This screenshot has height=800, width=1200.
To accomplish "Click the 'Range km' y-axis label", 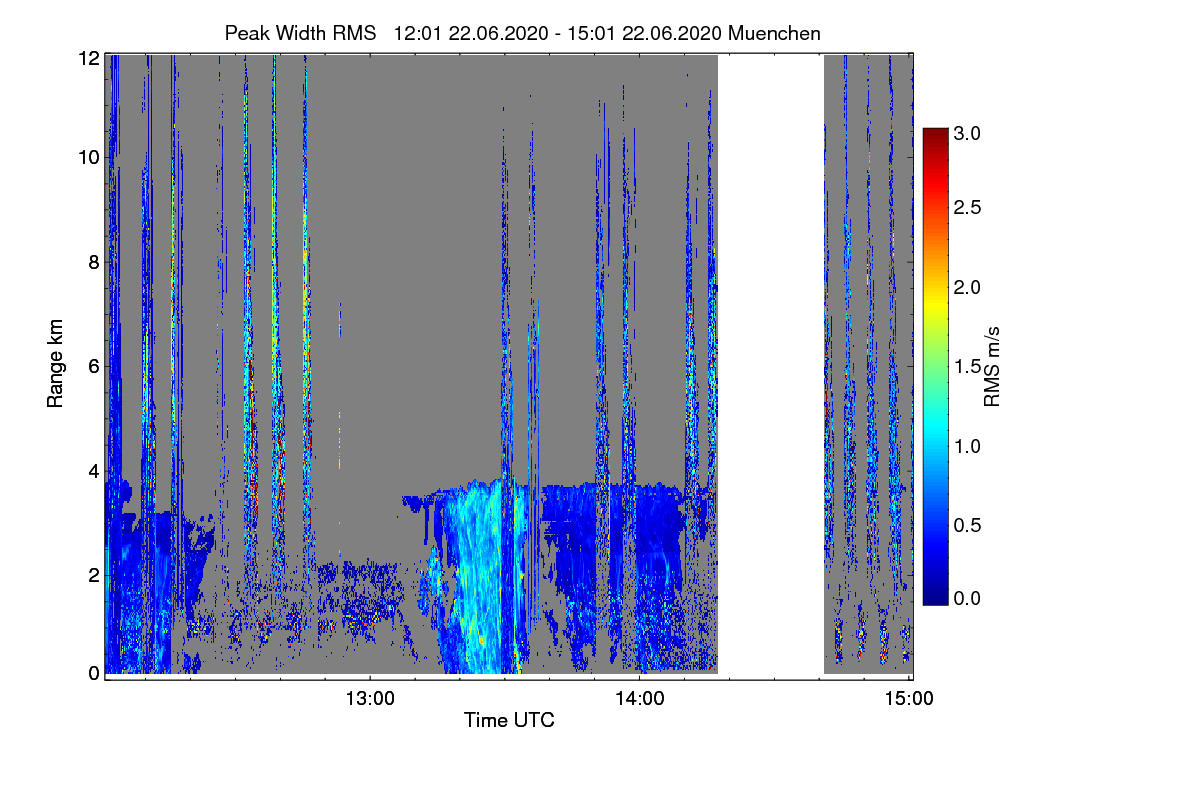I will [55, 364].
